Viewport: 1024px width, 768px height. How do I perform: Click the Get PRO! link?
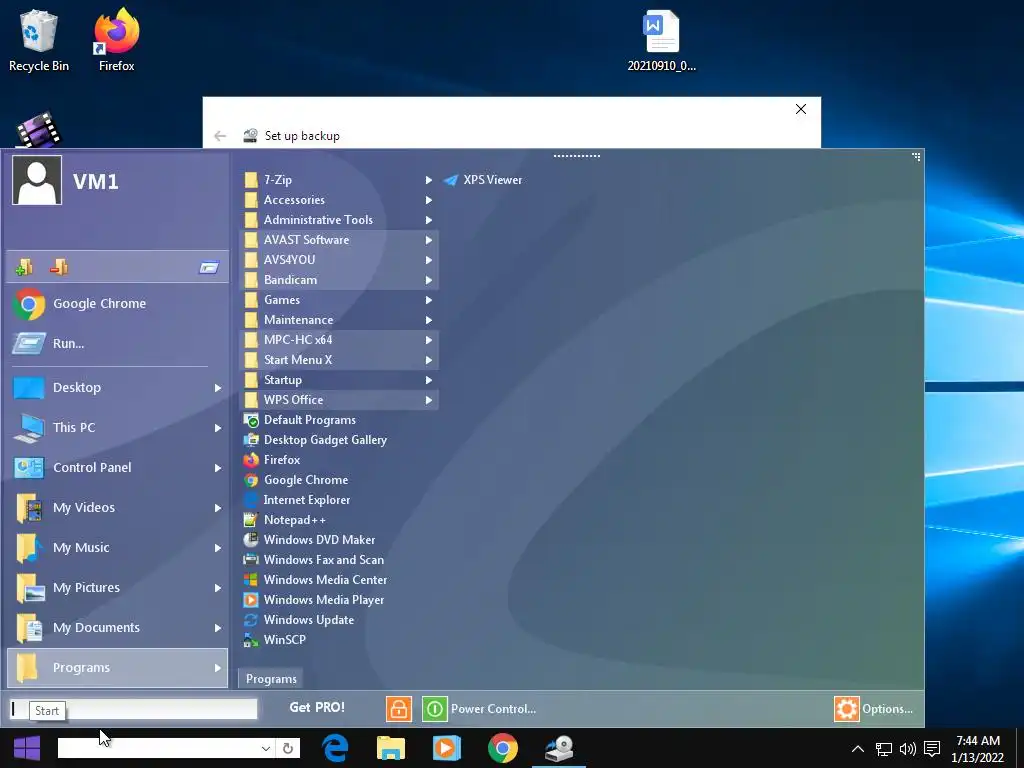point(317,708)
